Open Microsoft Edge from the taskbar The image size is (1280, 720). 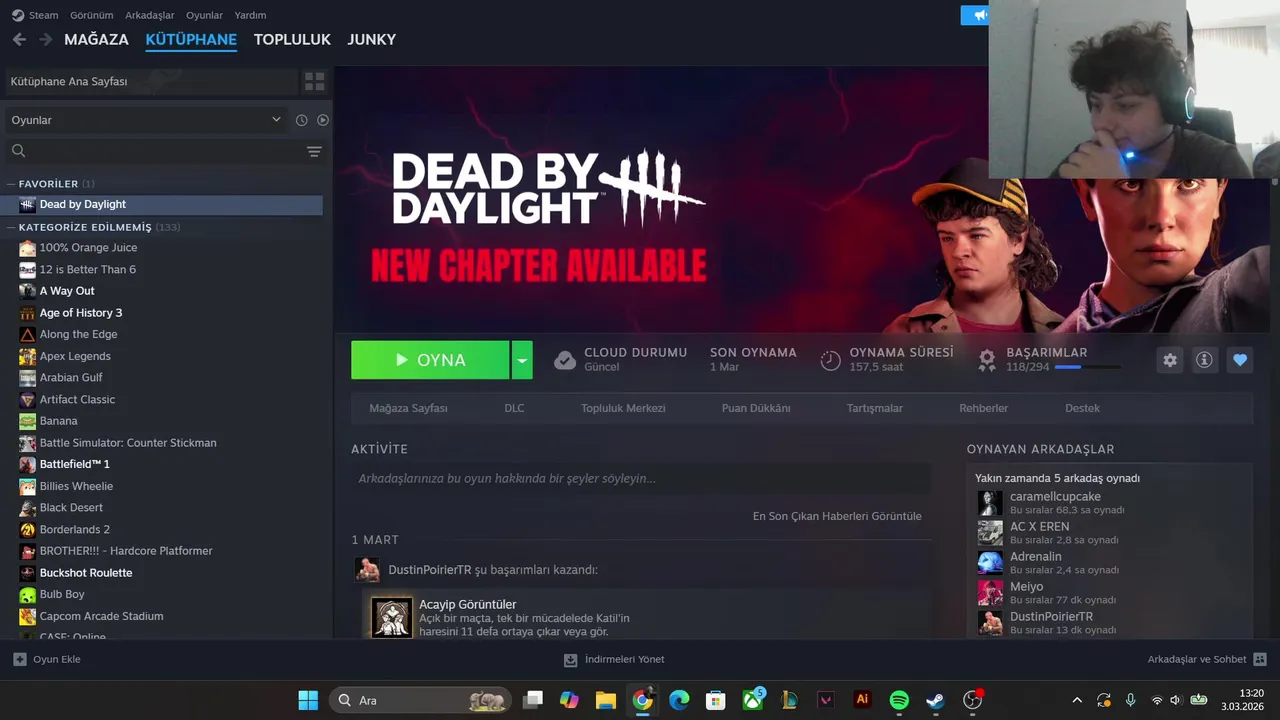[679, 700]
